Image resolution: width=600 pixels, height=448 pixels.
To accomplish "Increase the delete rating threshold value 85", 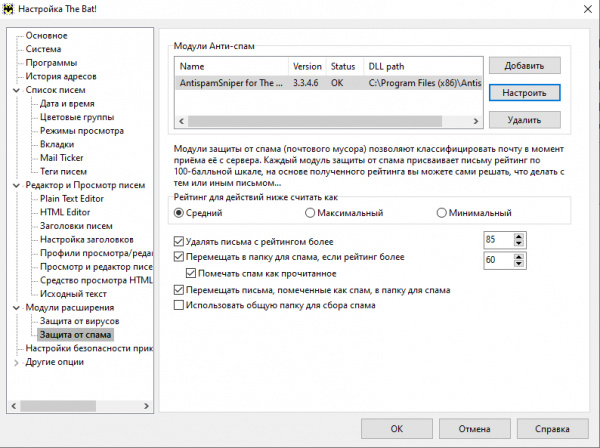I will pyautogui.click(x=517, y=237).
